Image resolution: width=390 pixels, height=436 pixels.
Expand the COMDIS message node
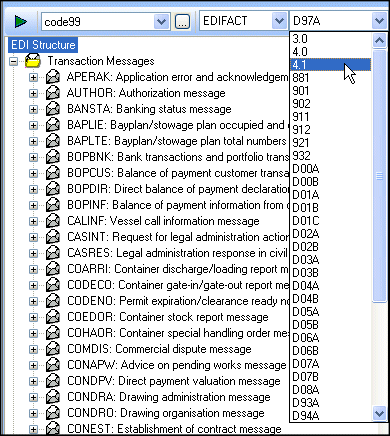[33, 349]
